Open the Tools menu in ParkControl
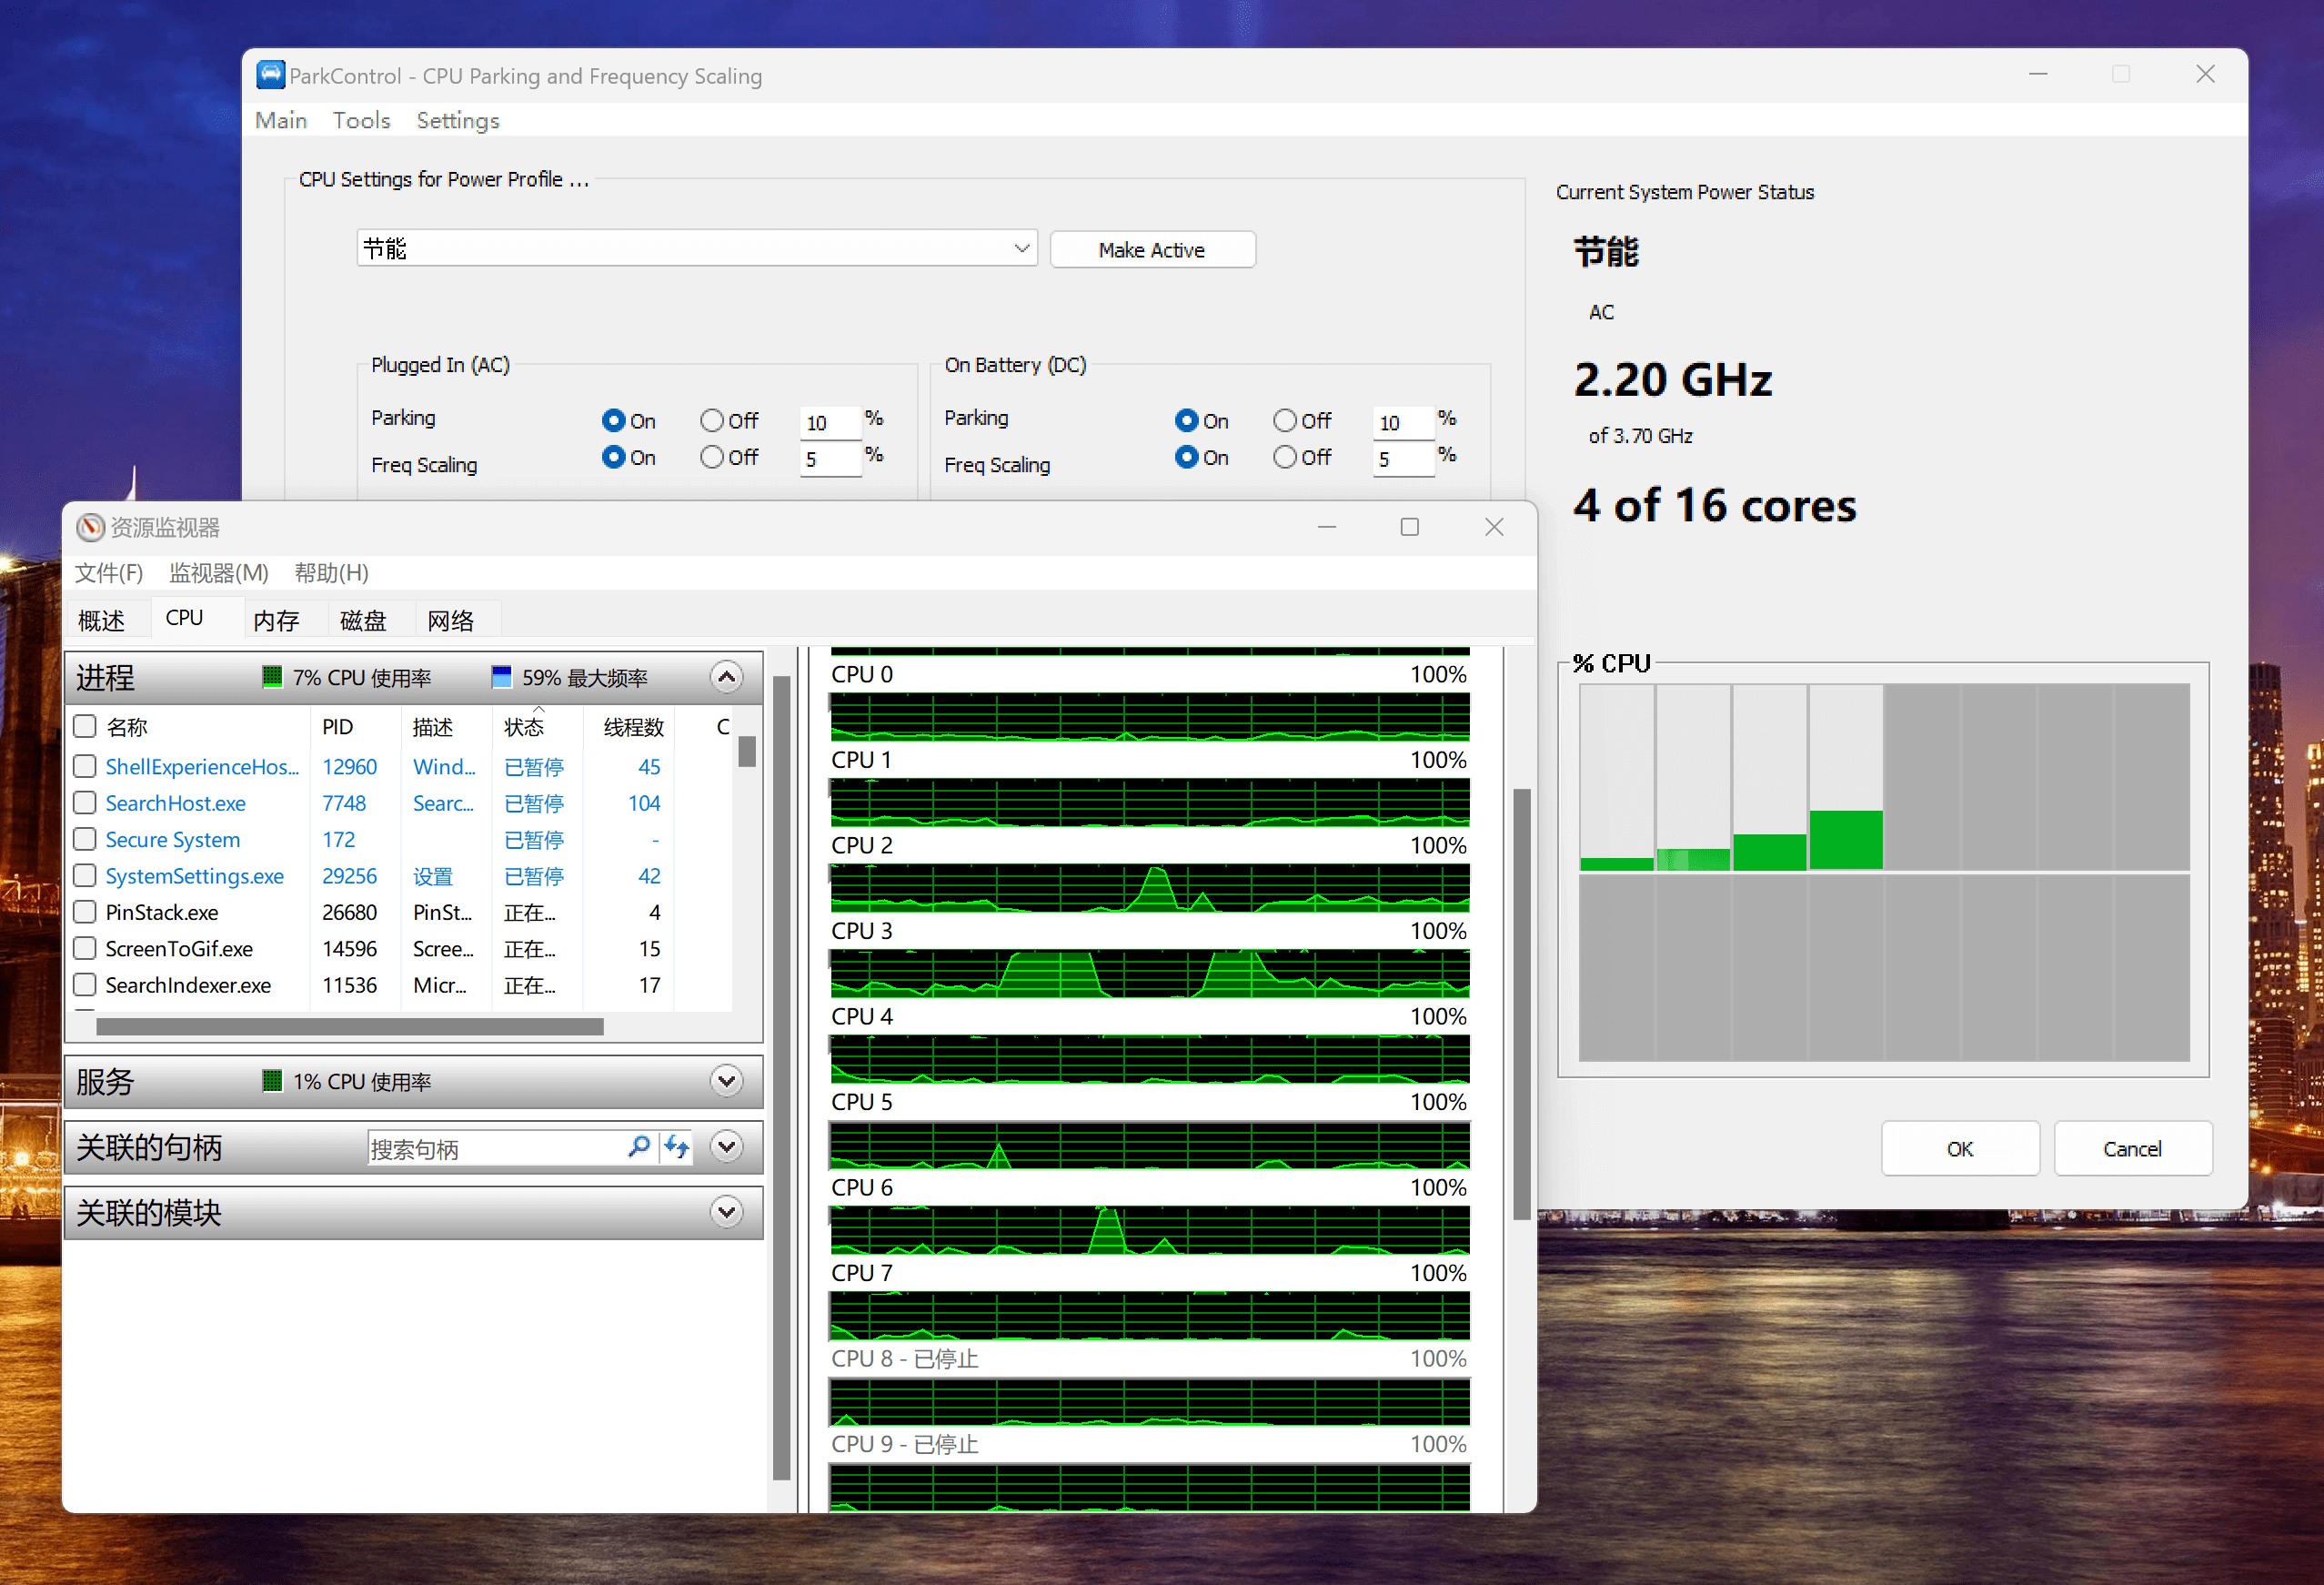 tap(361, 120)
